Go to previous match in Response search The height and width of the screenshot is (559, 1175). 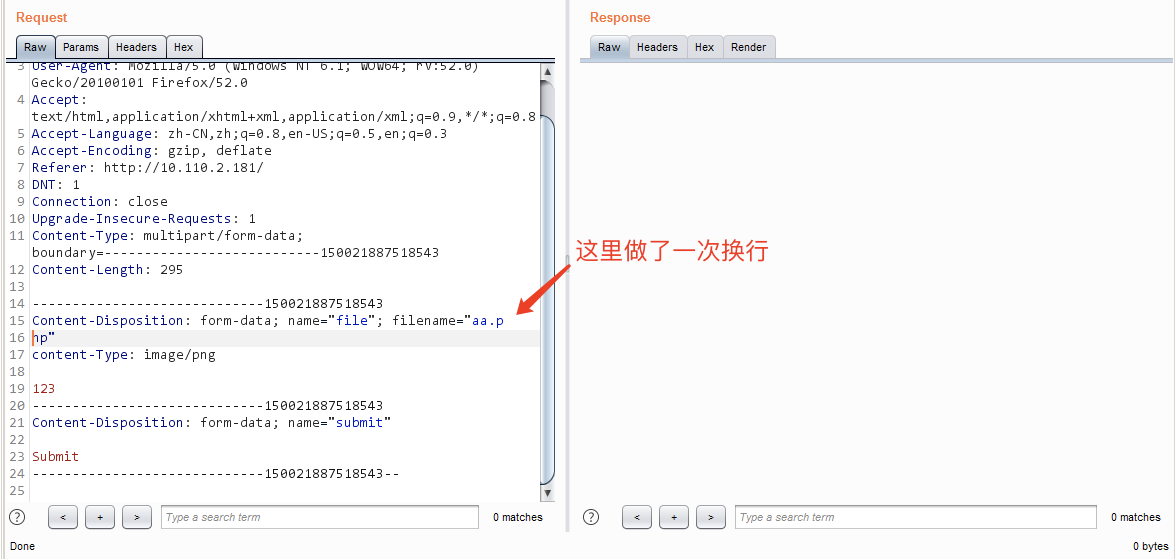637,517
